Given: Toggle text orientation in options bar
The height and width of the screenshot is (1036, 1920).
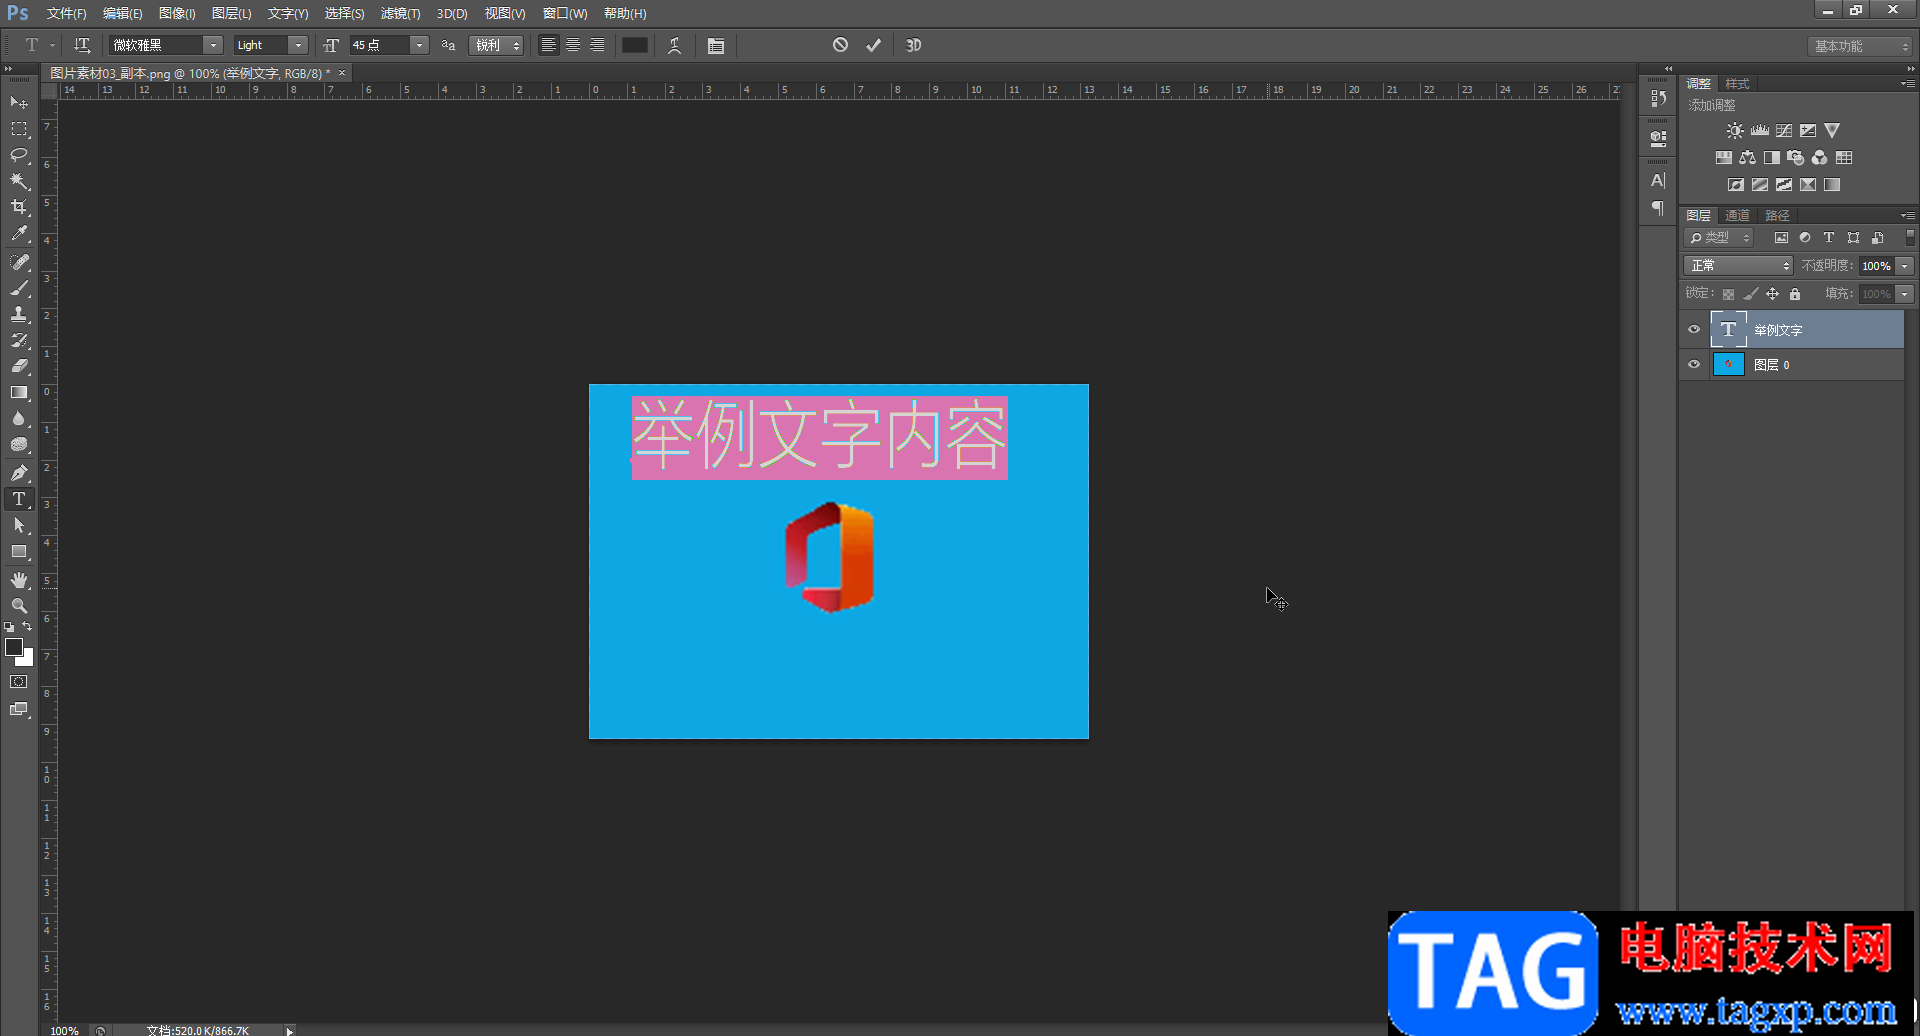Looking at the screenshot, I should tap(82, 45).
